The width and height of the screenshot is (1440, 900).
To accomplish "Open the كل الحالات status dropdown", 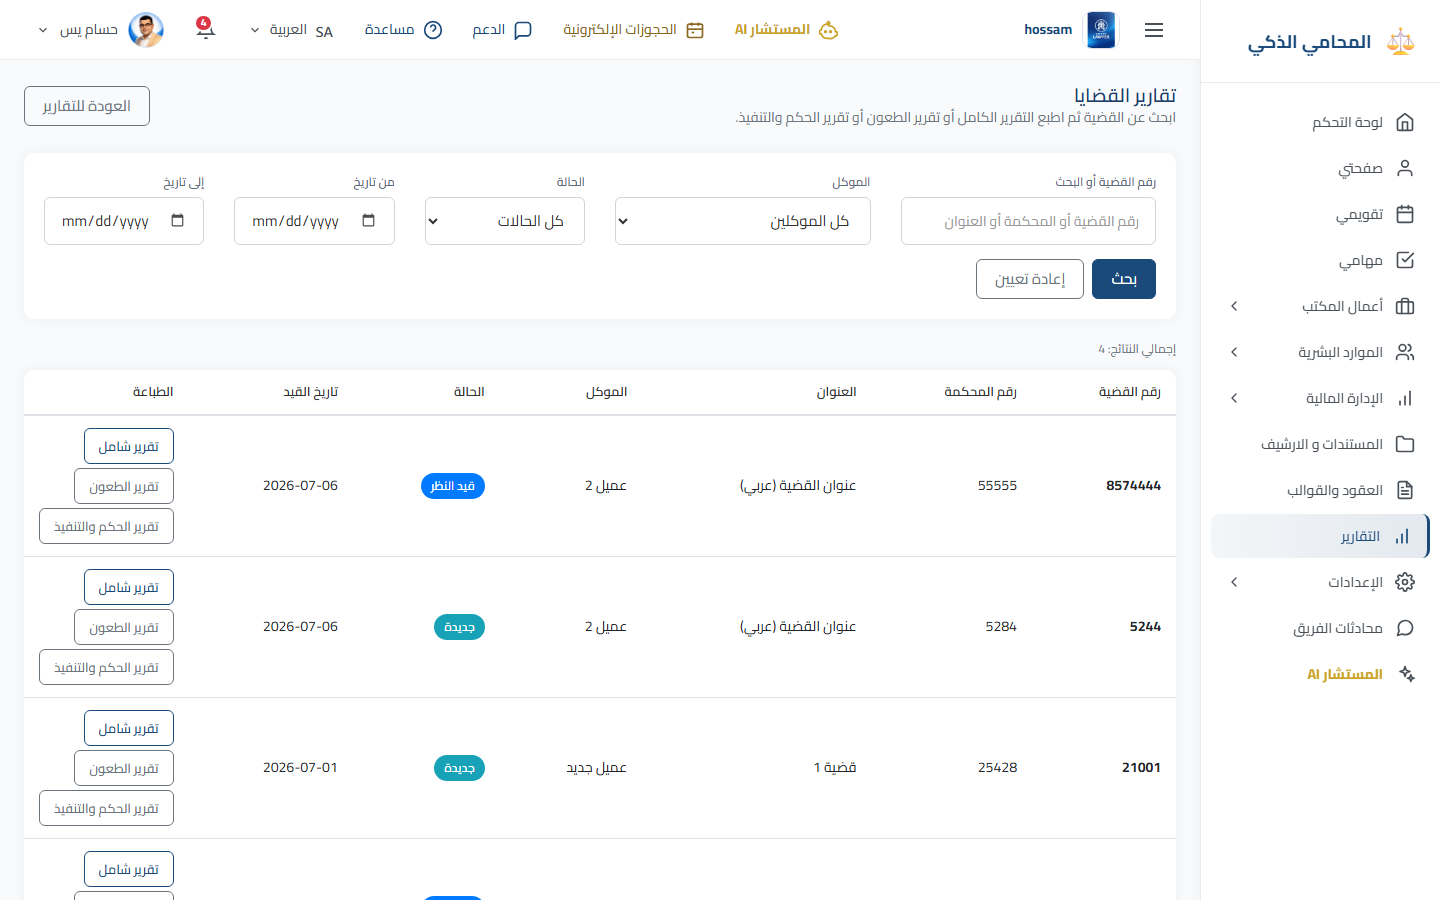I will click(505, 221).
